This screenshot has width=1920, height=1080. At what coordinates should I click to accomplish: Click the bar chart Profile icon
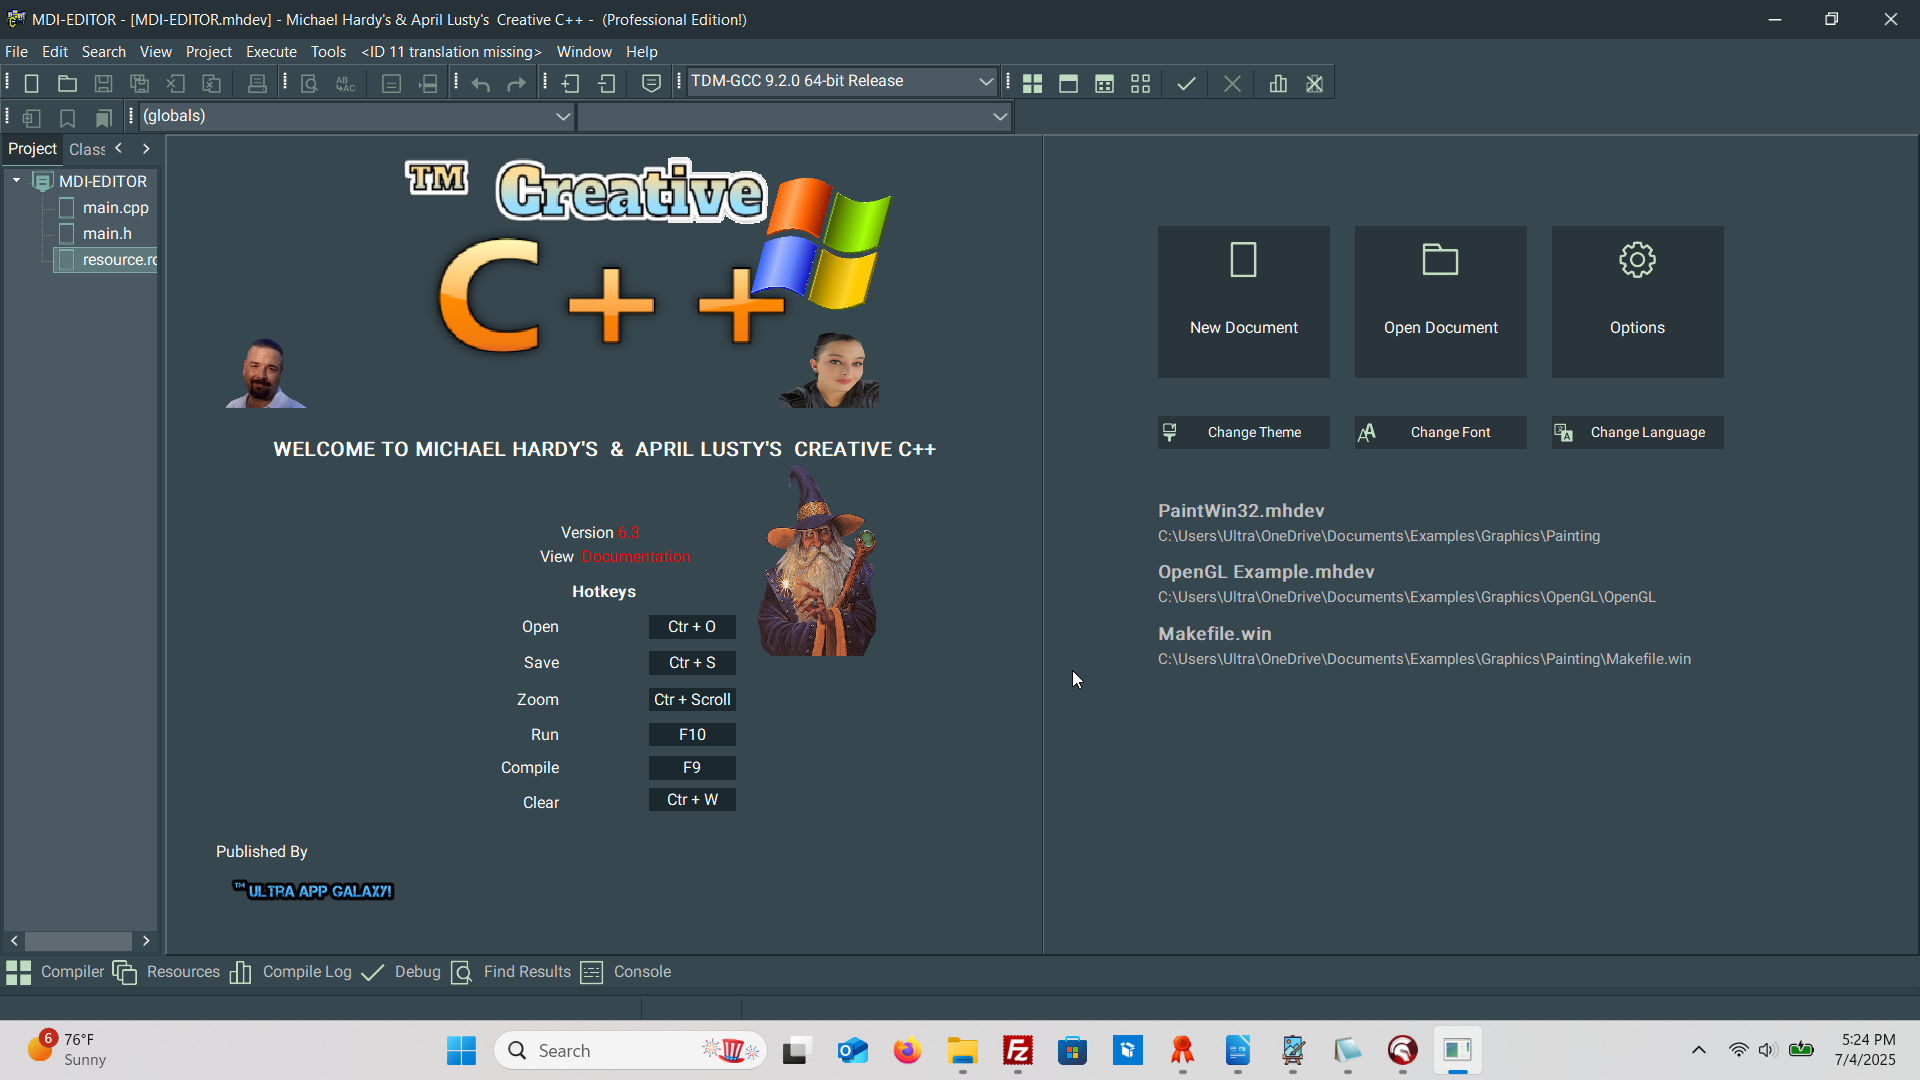click(x=1278, y=84)
